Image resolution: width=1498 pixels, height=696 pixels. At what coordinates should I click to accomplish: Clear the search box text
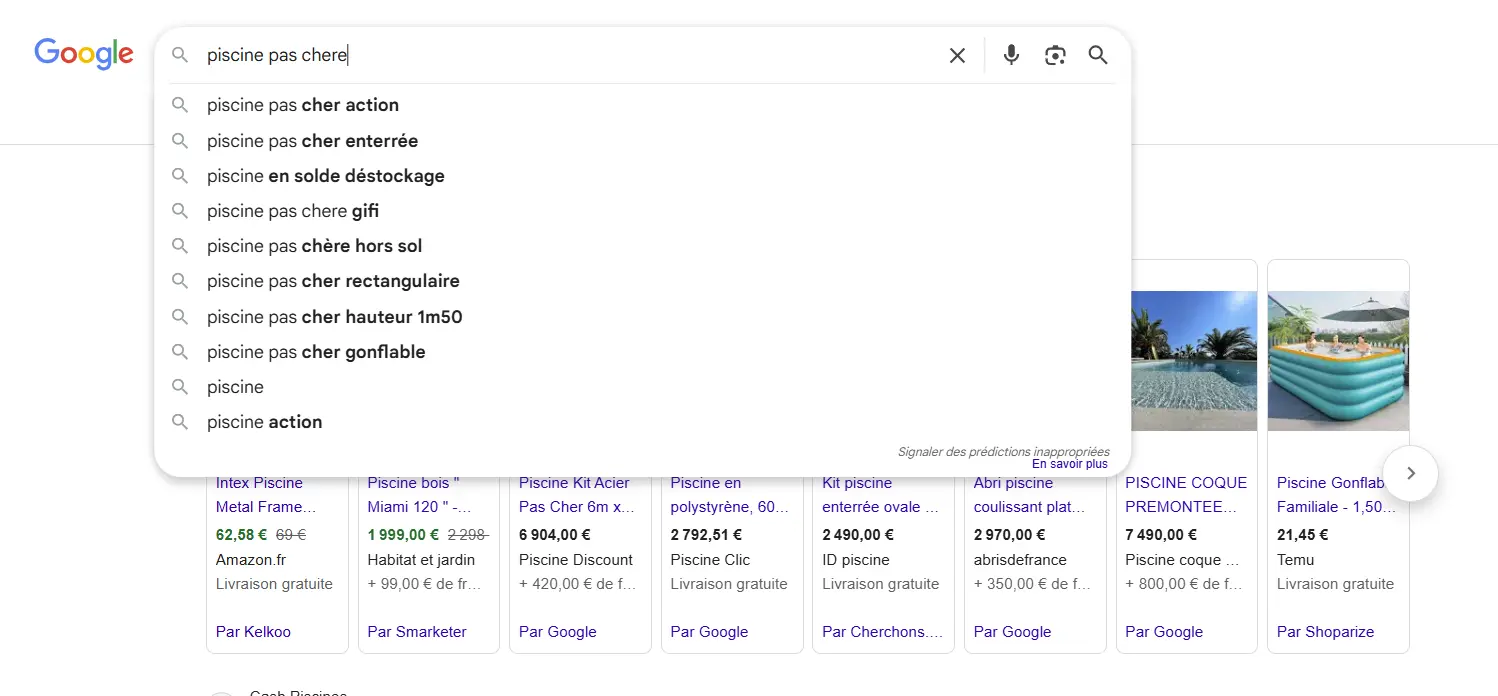(x=957, y=56)
